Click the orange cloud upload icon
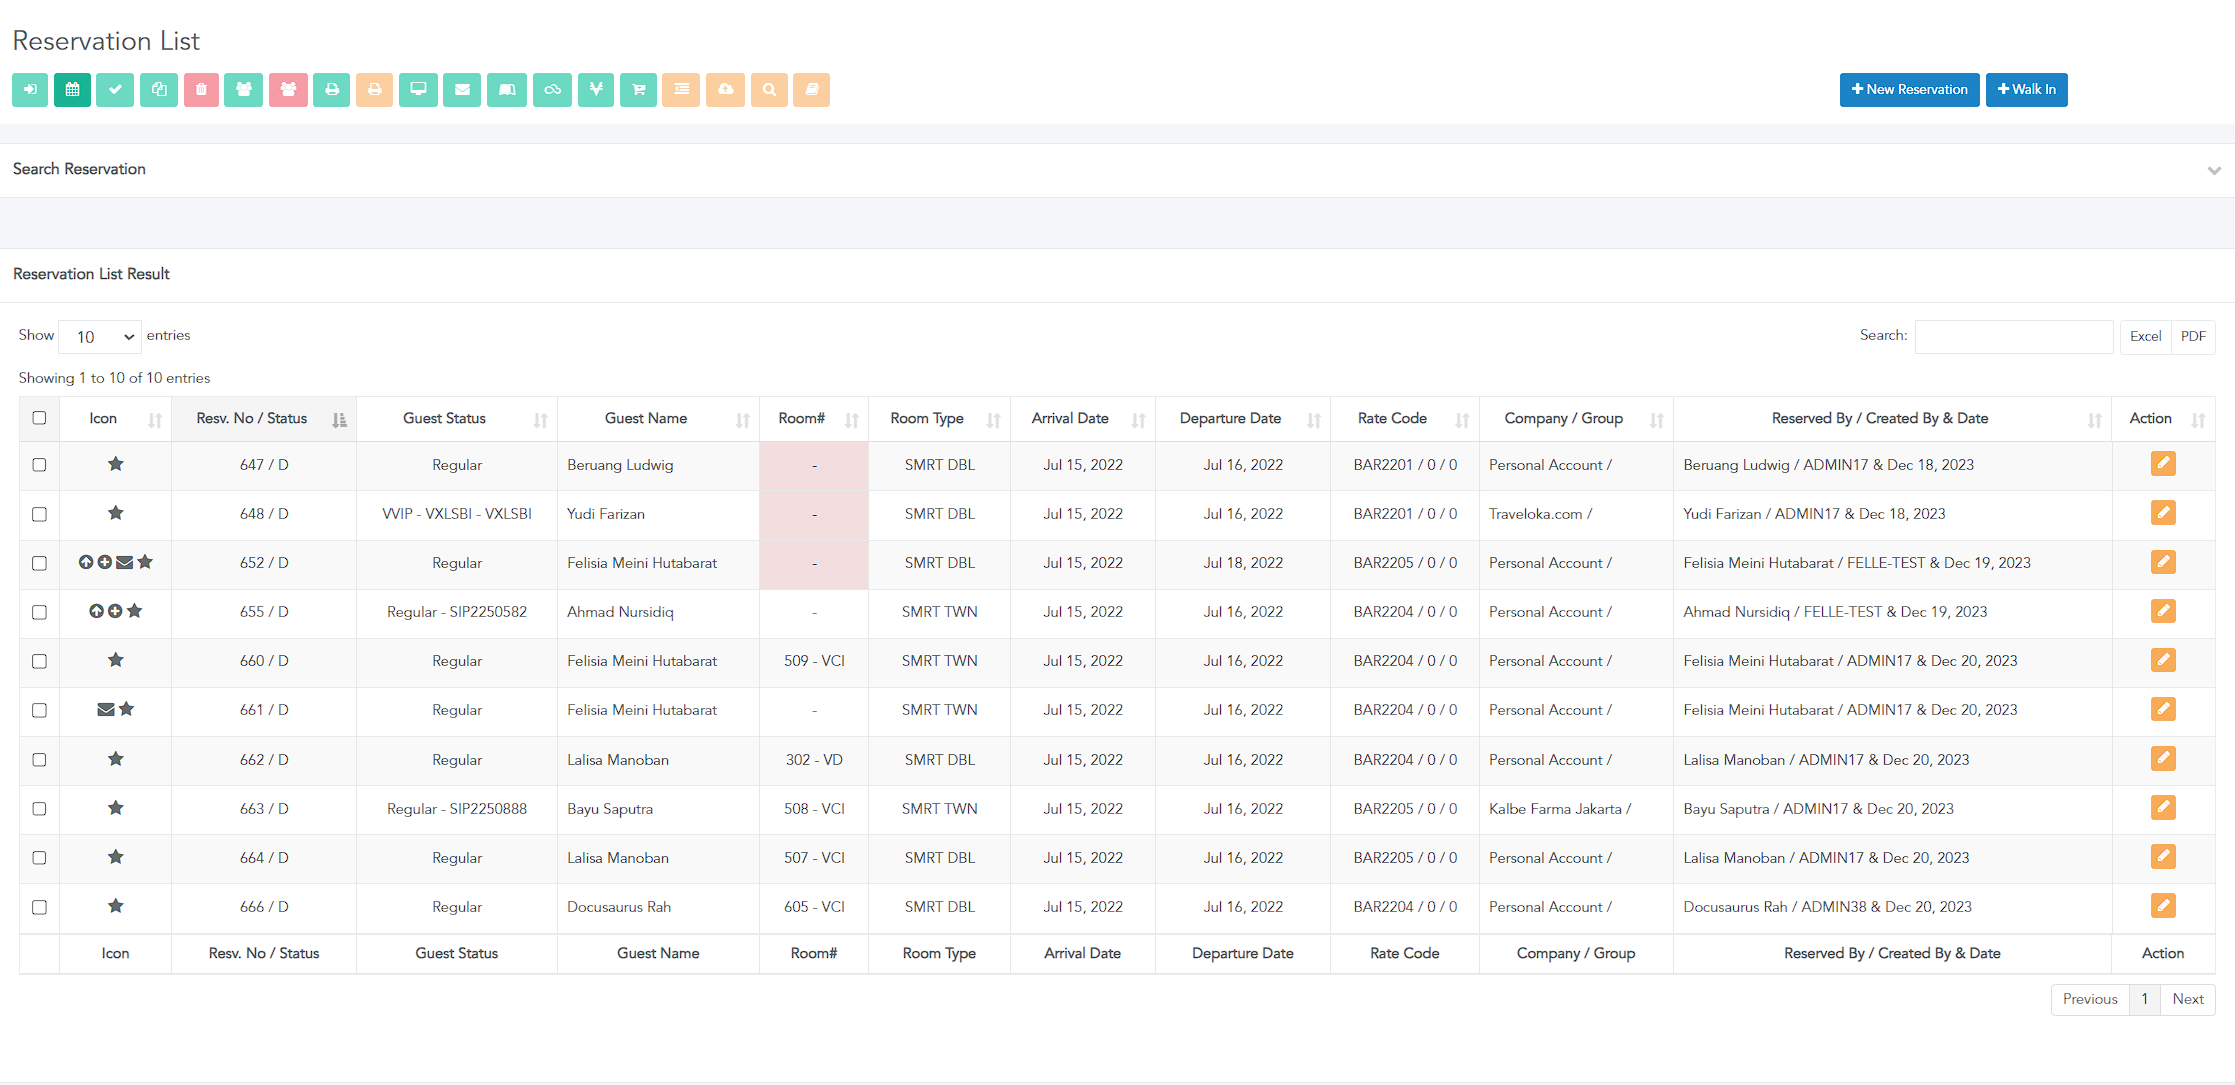2235x1085 pixels. point(725,90)
